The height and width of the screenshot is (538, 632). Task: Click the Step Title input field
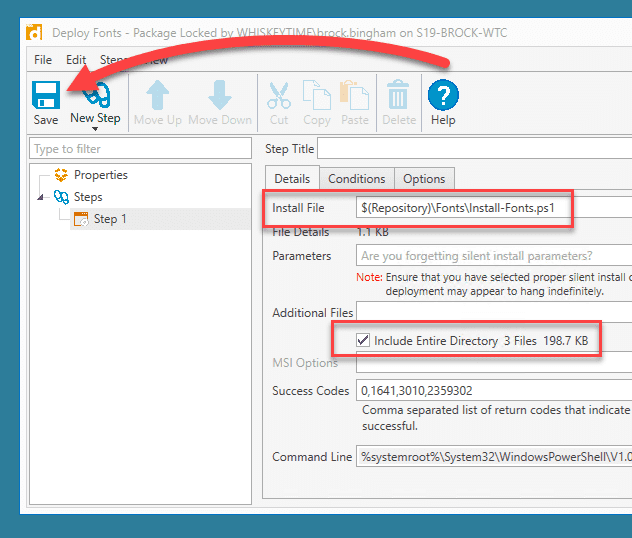[474, 149]
